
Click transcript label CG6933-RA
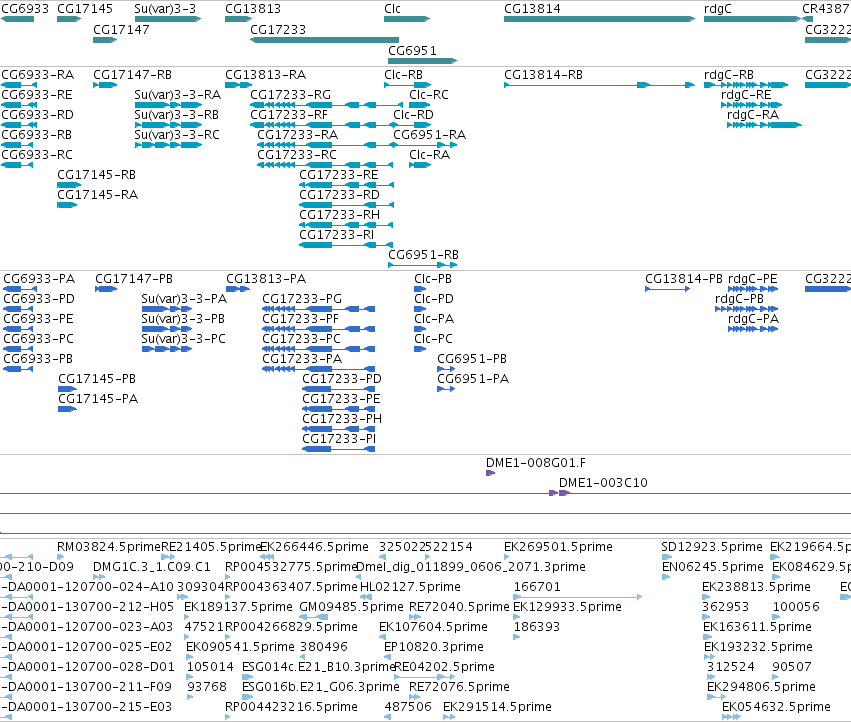(37, 74)
